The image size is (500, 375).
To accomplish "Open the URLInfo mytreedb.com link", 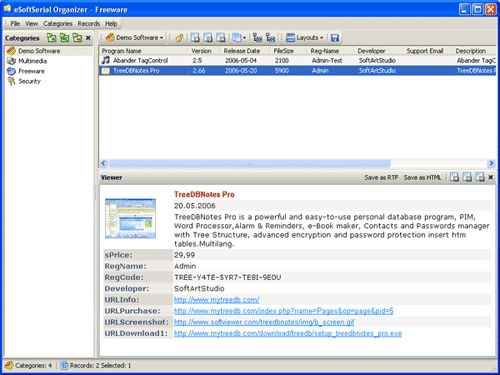I will tap(217, 300).
